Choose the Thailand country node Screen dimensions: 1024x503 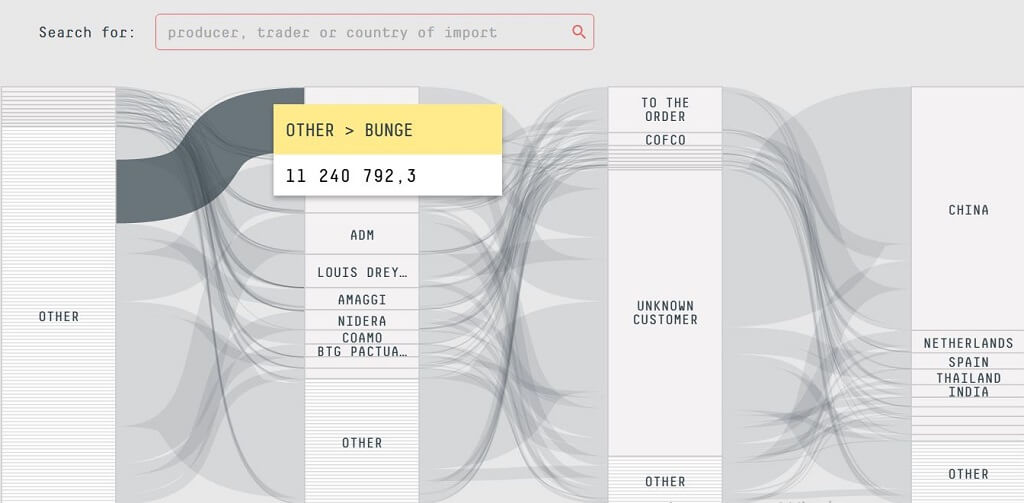point(967,378)
